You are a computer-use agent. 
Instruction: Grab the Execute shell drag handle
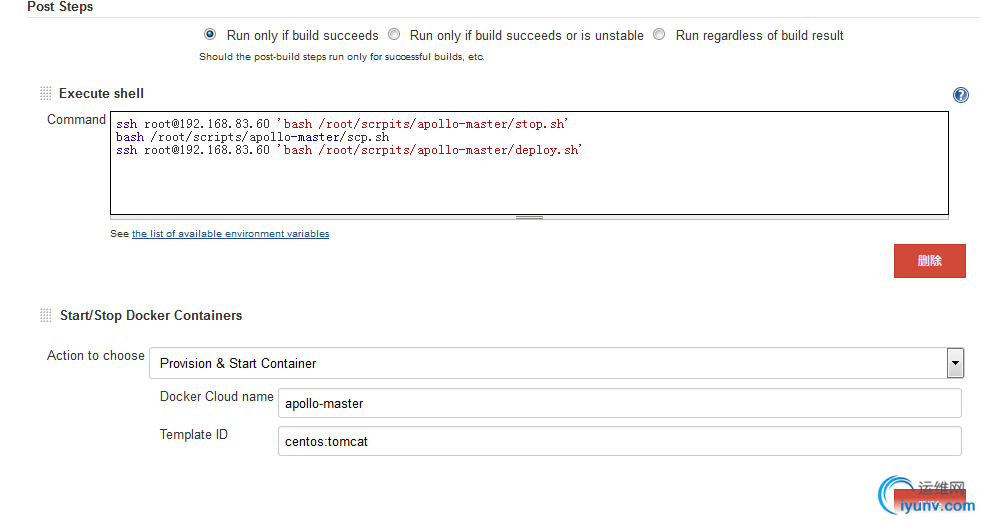click(46, 93)
